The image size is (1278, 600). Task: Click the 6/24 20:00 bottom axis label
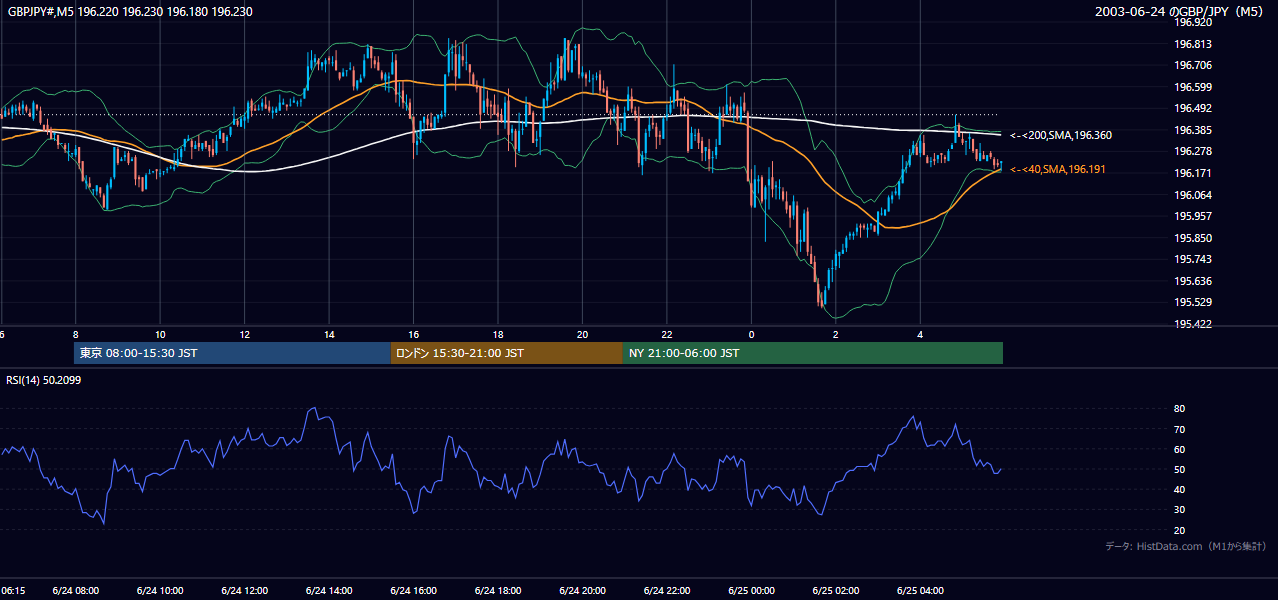(x=583, y=591)
